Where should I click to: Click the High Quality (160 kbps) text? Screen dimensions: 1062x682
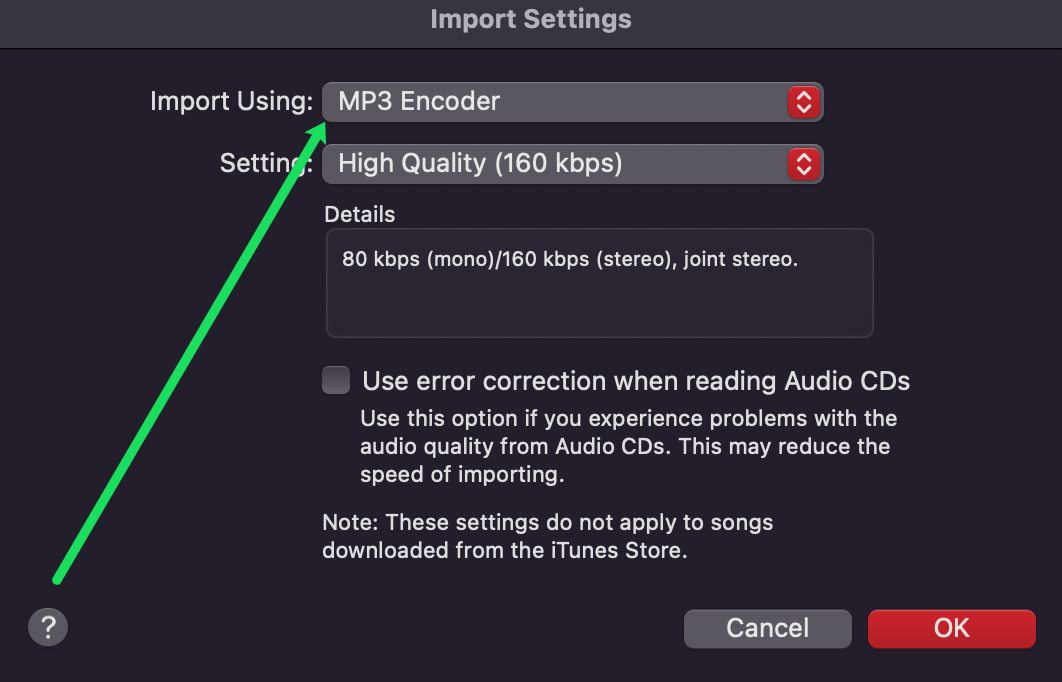pyautogui.click(x=480, y=163)
